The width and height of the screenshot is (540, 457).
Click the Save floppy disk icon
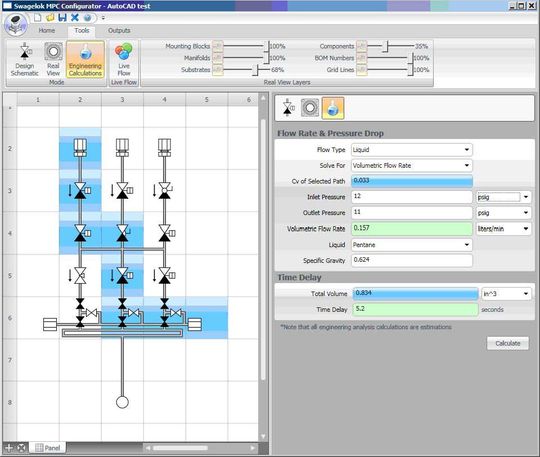pyautogui.click(x=62, y=18)
